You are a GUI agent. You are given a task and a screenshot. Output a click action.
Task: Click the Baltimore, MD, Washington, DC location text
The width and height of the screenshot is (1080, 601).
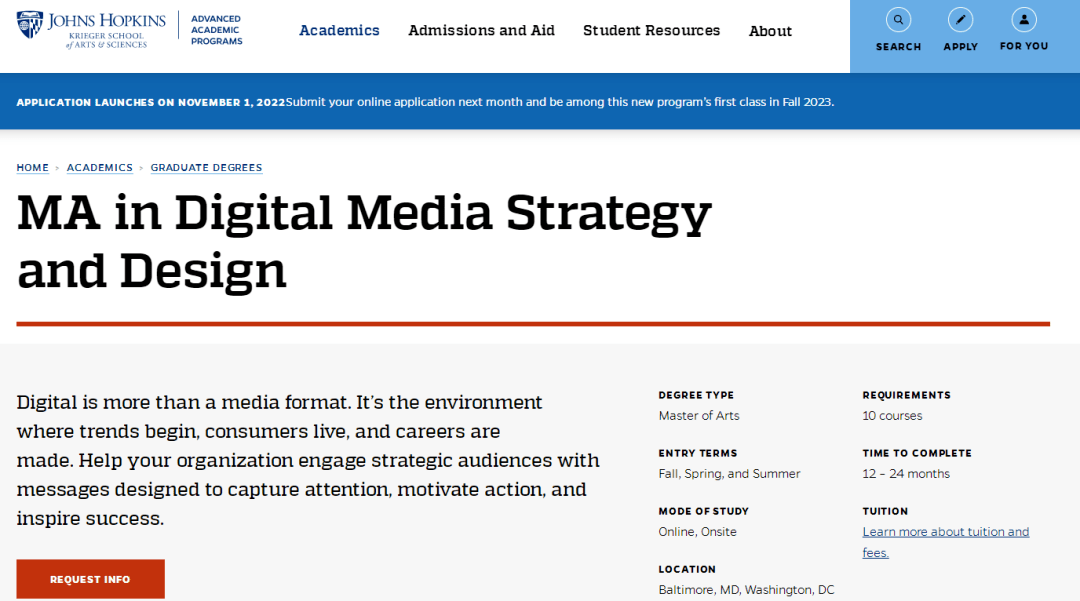click(746, 590)
